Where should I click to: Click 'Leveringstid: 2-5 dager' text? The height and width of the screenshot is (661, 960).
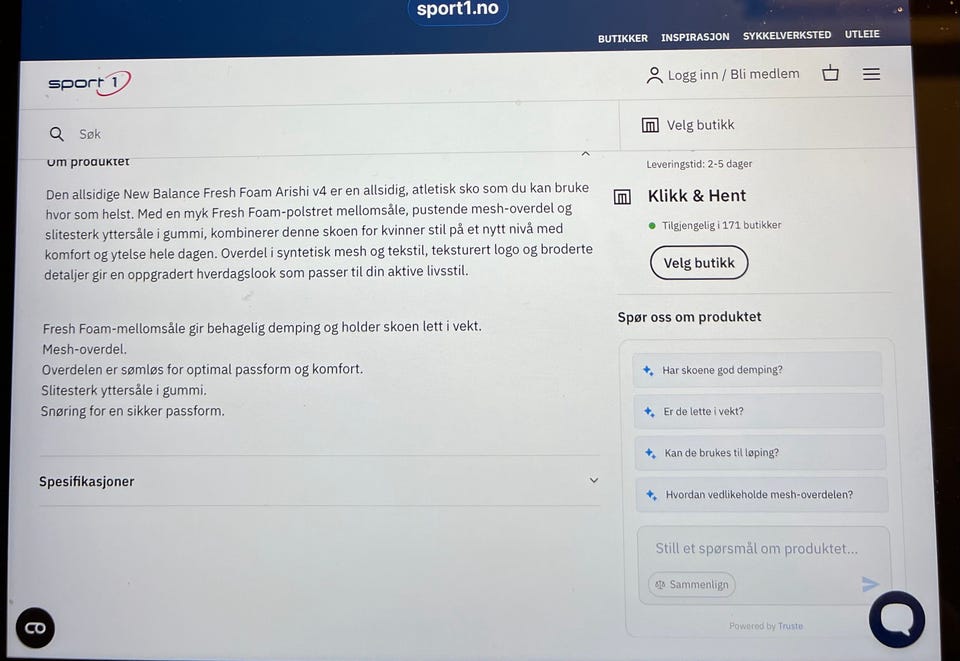coord(699,164)
